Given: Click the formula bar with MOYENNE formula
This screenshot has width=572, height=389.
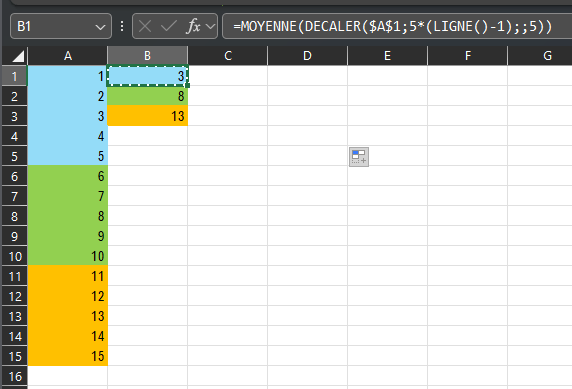Looking at the screenshot, I should [397, 26].
